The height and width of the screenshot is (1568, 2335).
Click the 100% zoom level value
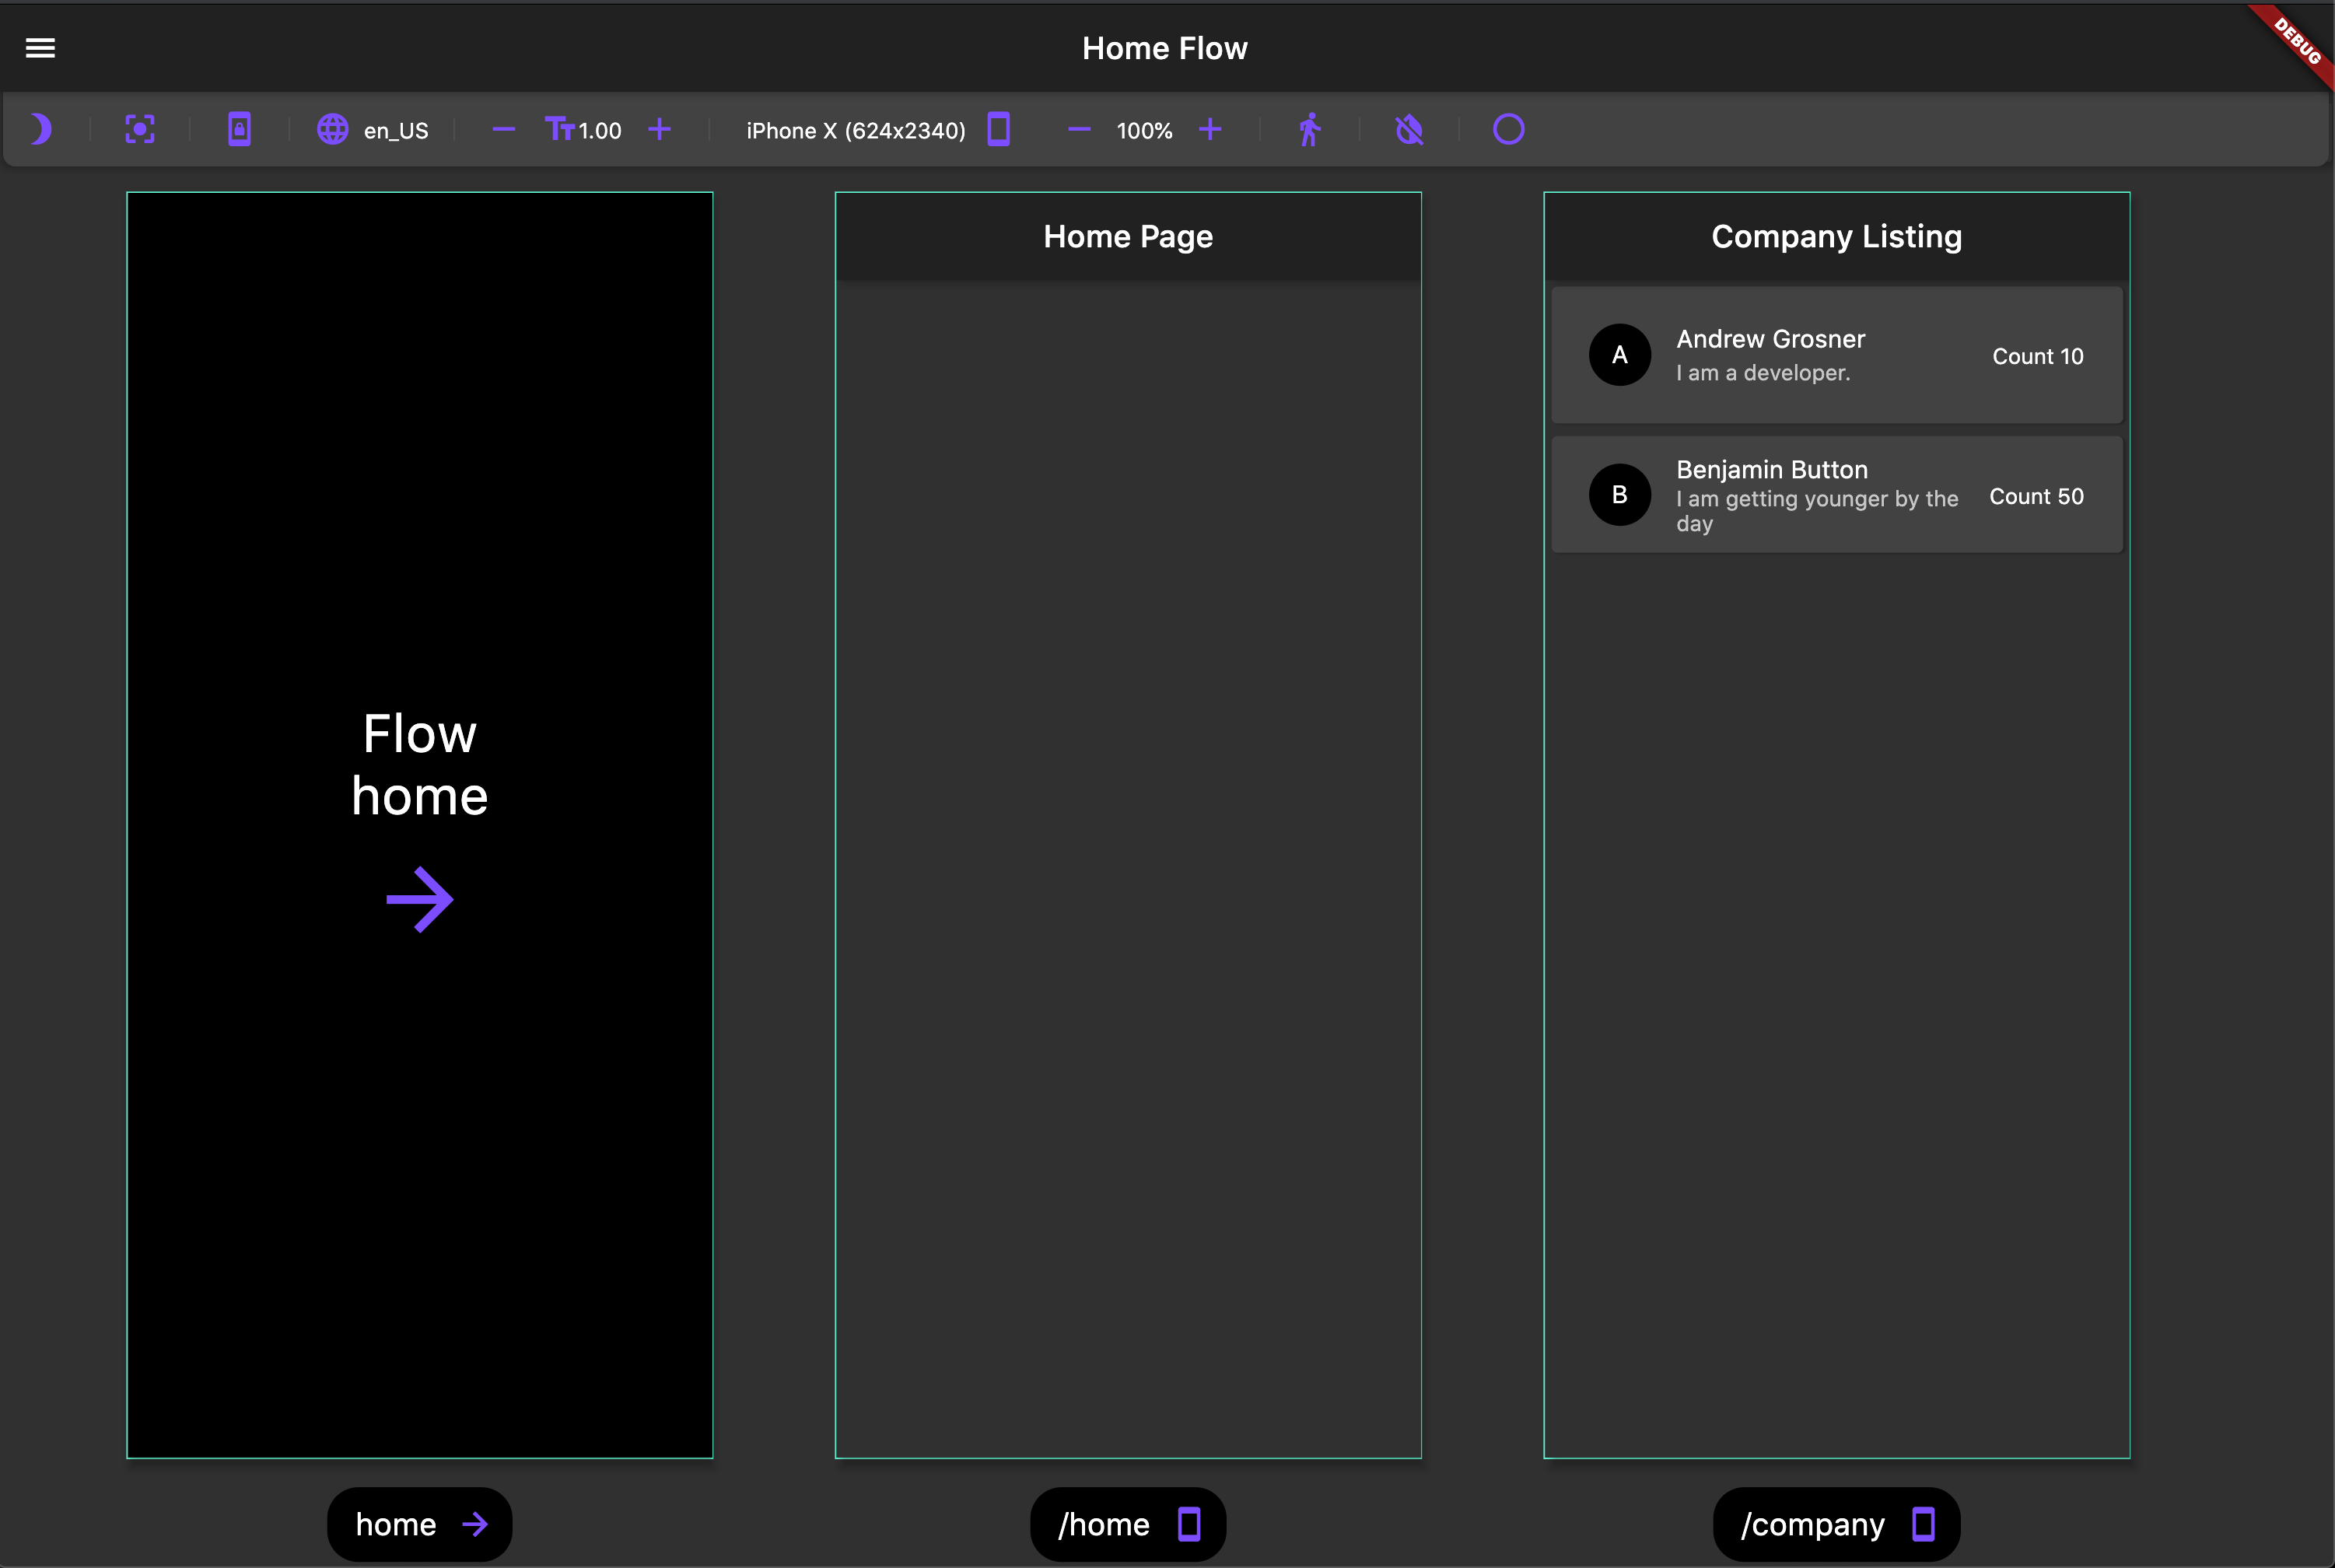1144,130
